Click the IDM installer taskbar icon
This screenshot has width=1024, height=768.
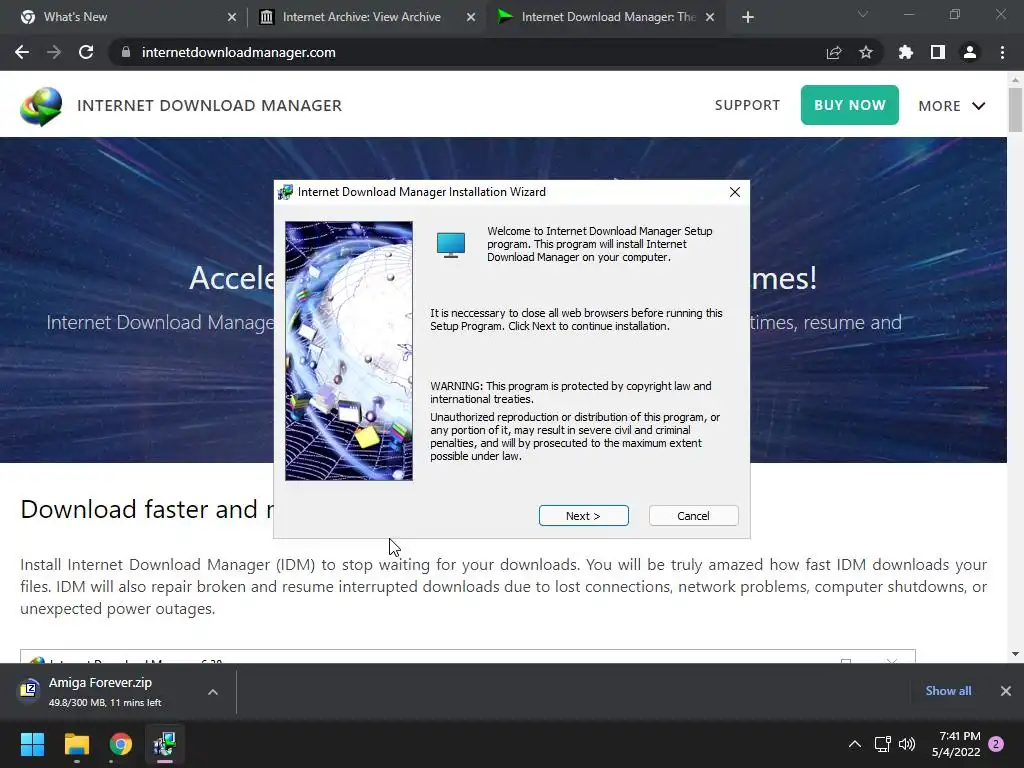[x=165, y=744]
